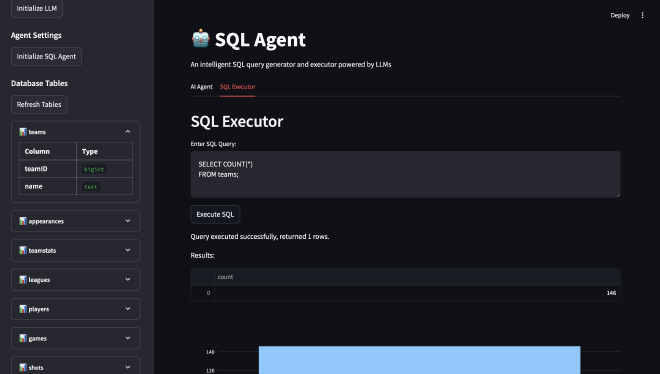
Task: Click the appearances table chart icon
Action: [23, 221]
